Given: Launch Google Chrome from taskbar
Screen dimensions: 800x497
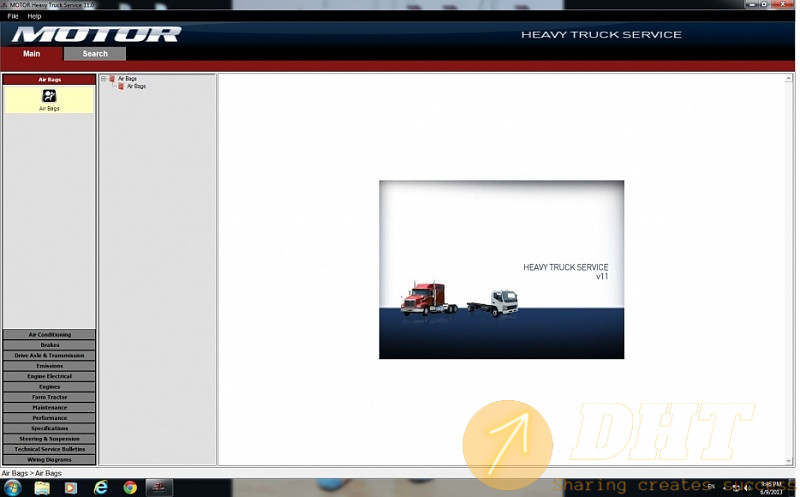Looking at the screenshot, I should coord(130,488).
